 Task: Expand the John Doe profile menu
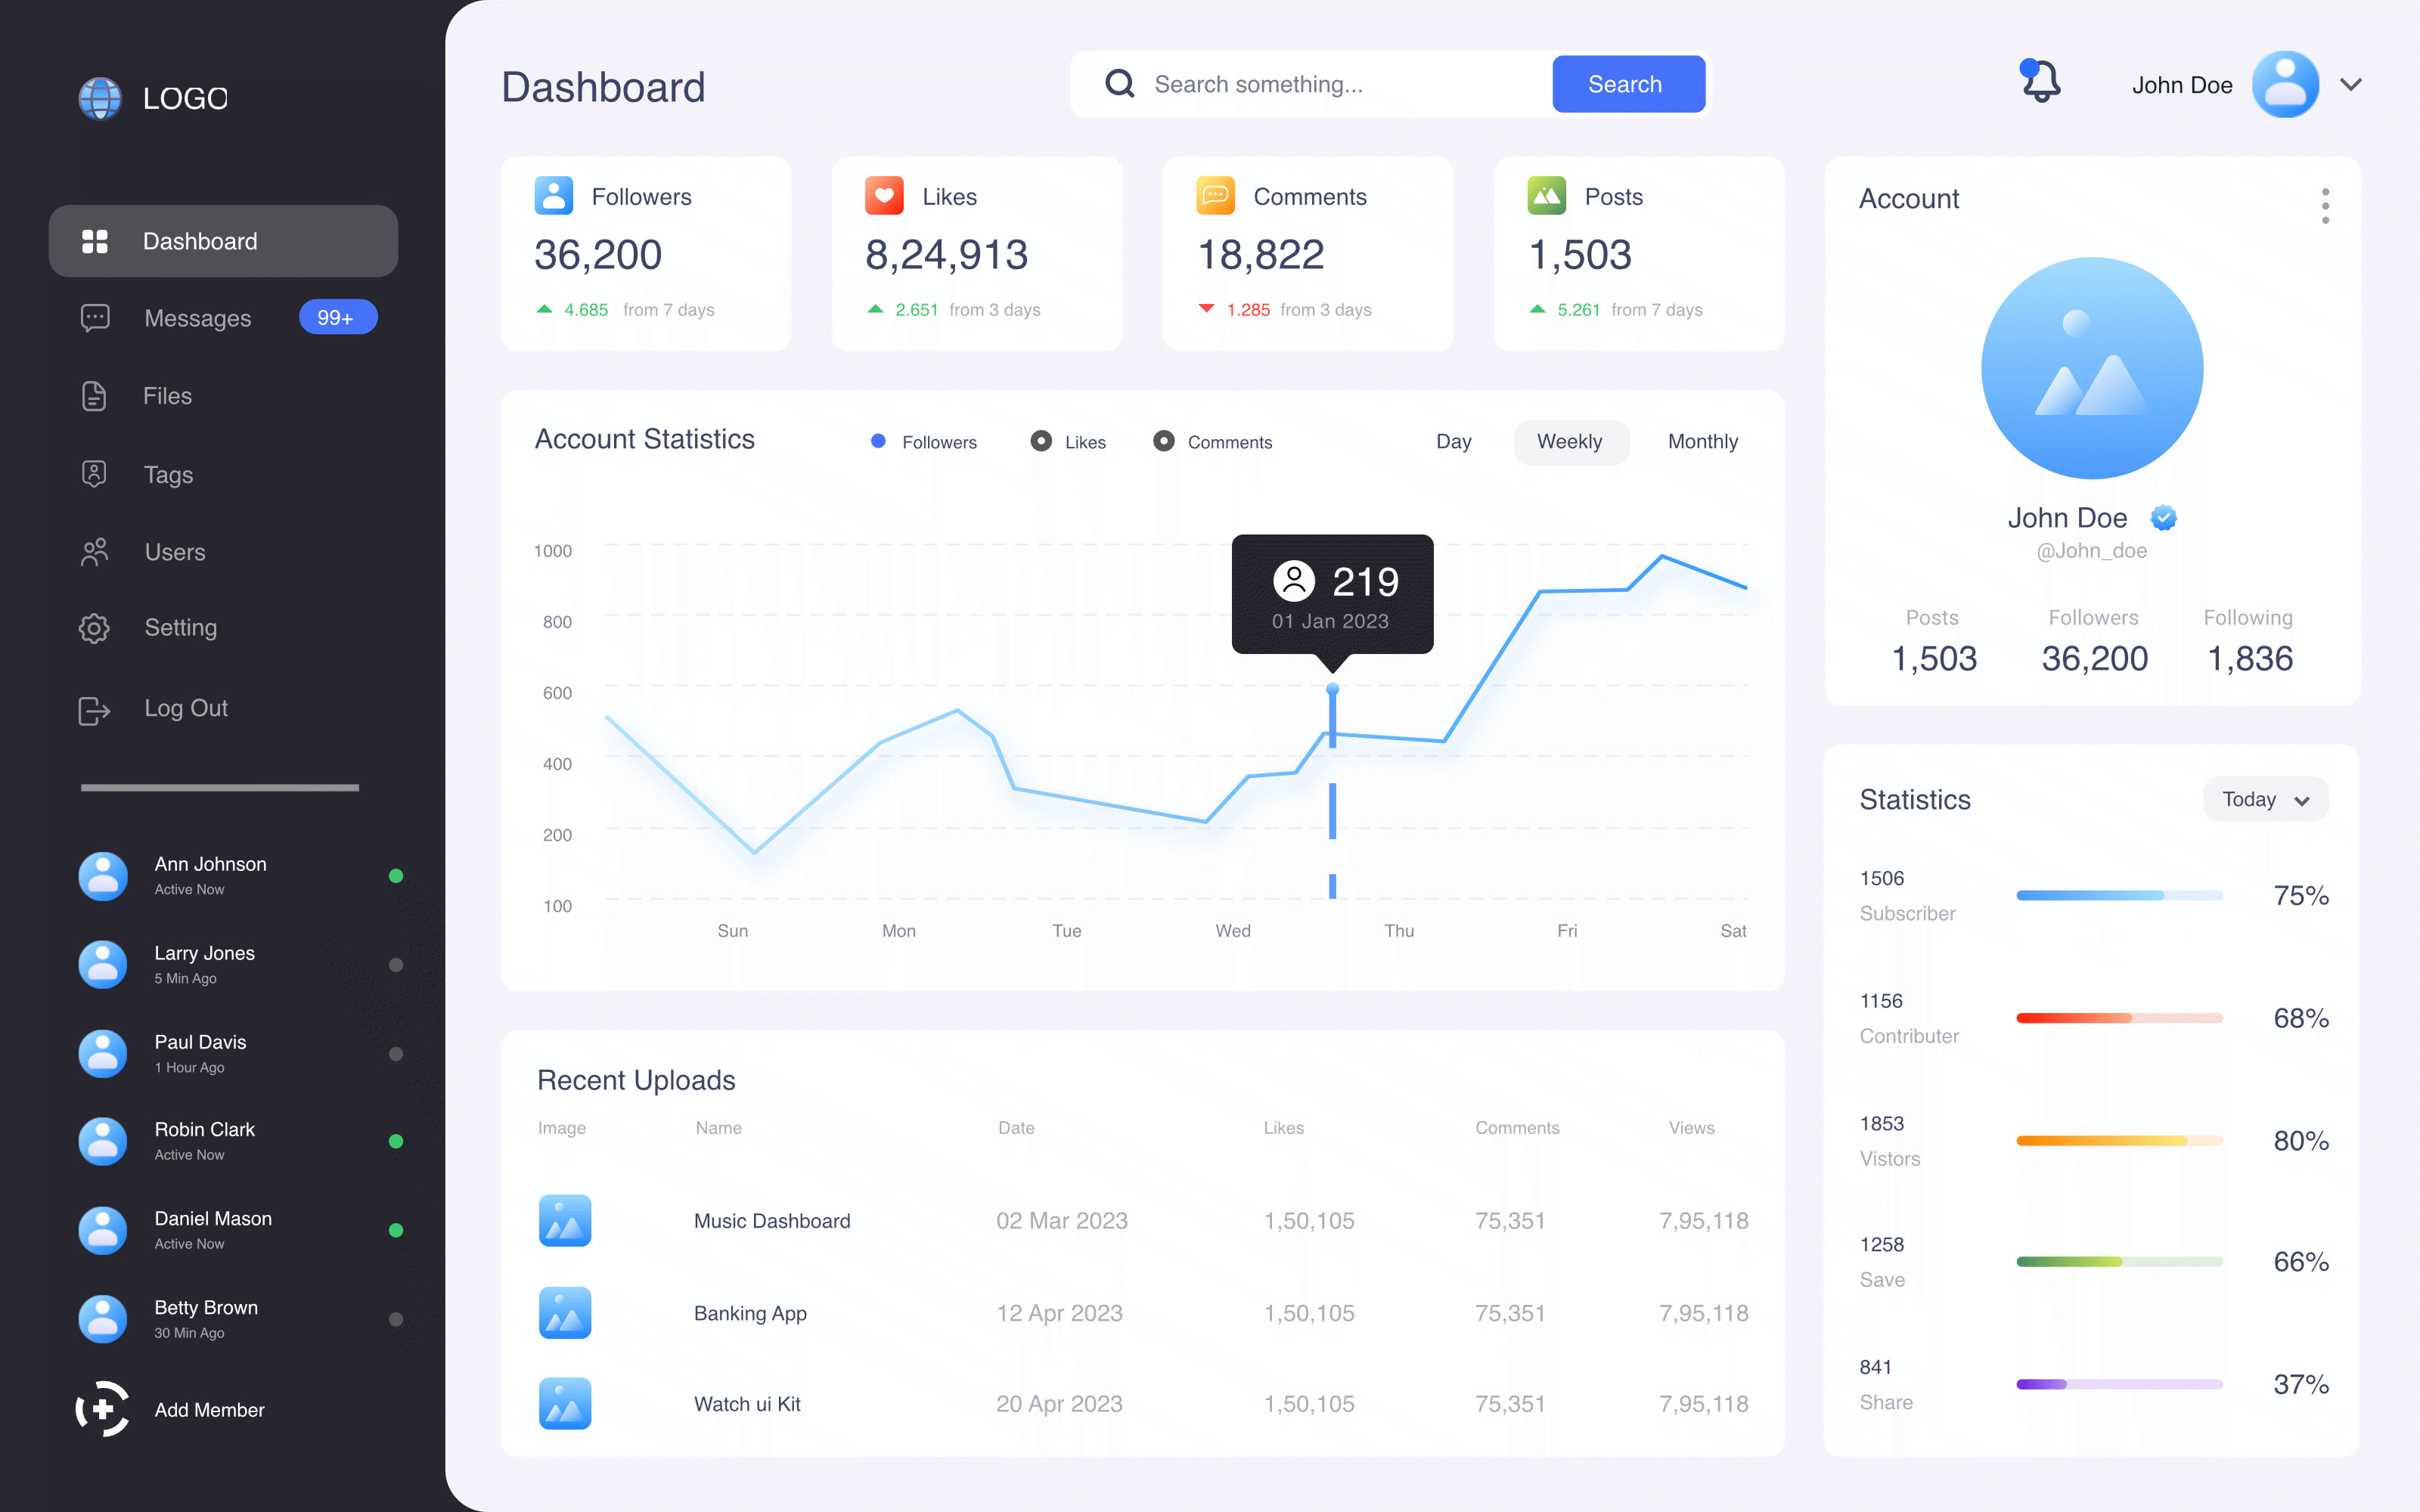coord(2352,84)
